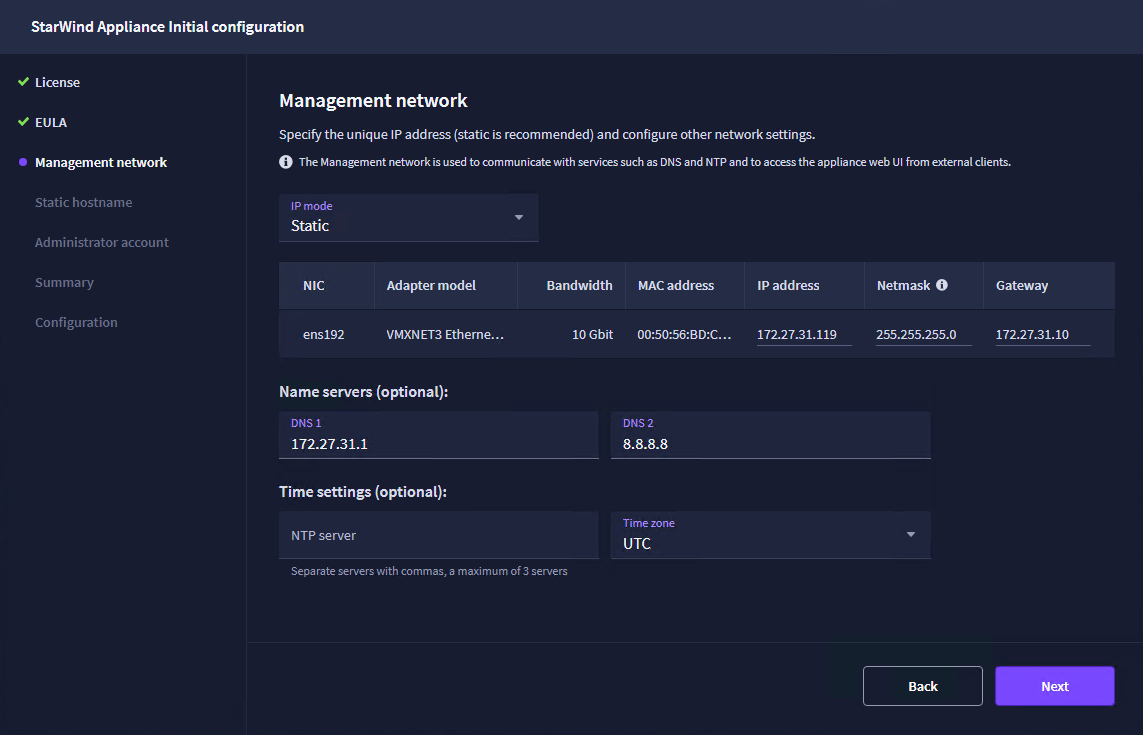Select the Configuration step
1143x735 pixels.
pos(76,322)
